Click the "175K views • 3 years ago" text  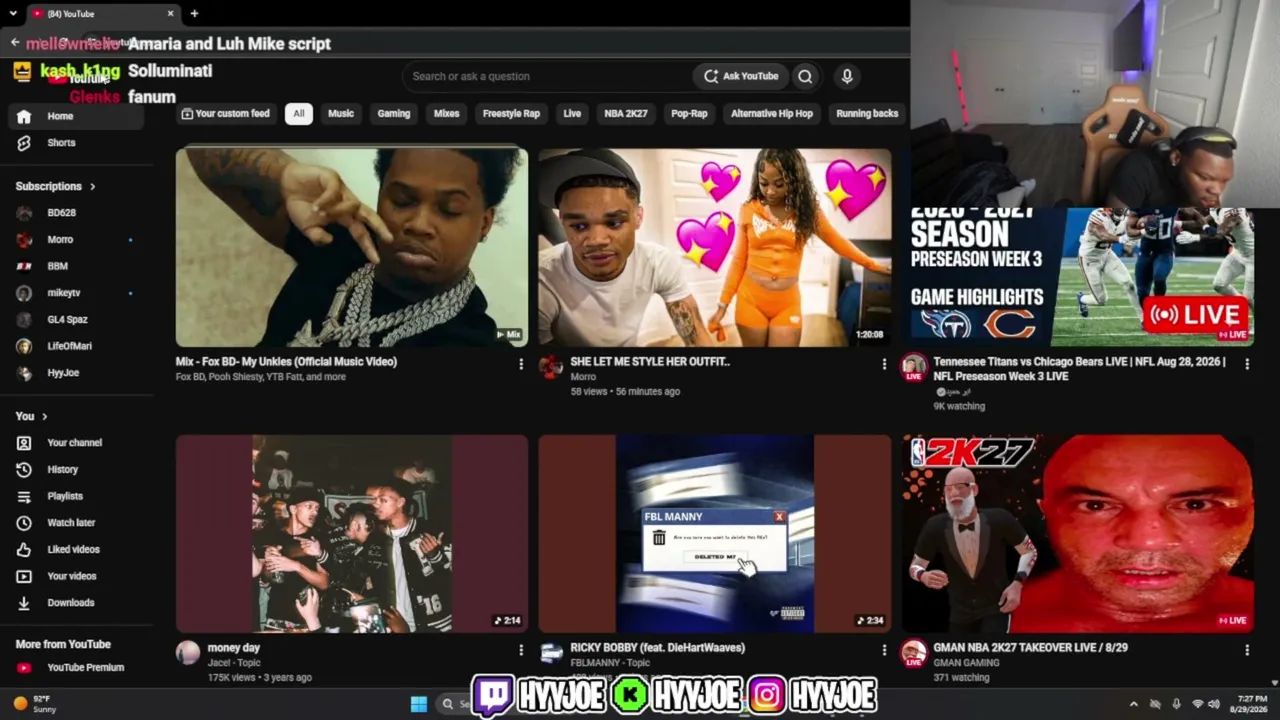coord(260,678)
